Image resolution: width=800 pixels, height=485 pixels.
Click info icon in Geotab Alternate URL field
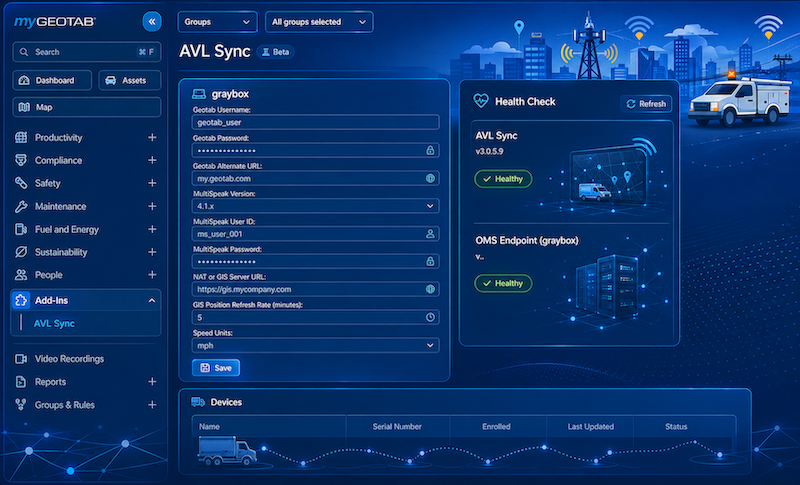tap(430, 178)
